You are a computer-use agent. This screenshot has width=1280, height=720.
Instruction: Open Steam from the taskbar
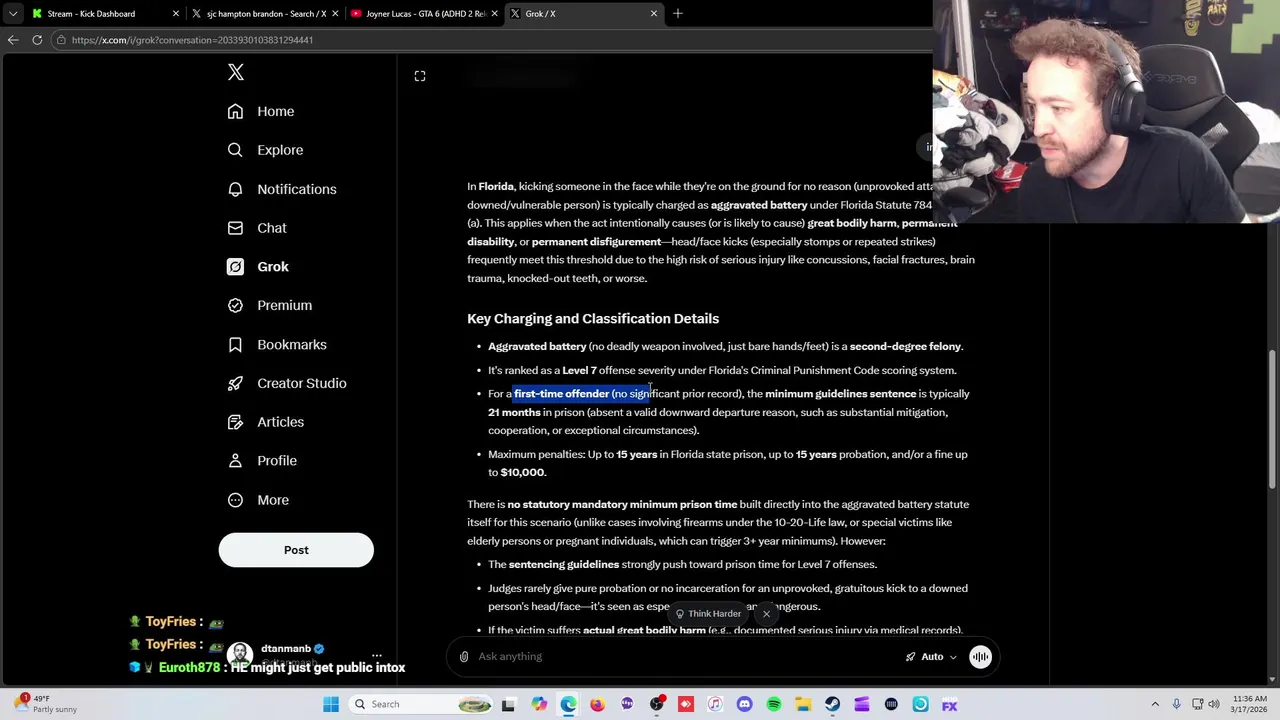coord(832,704)
